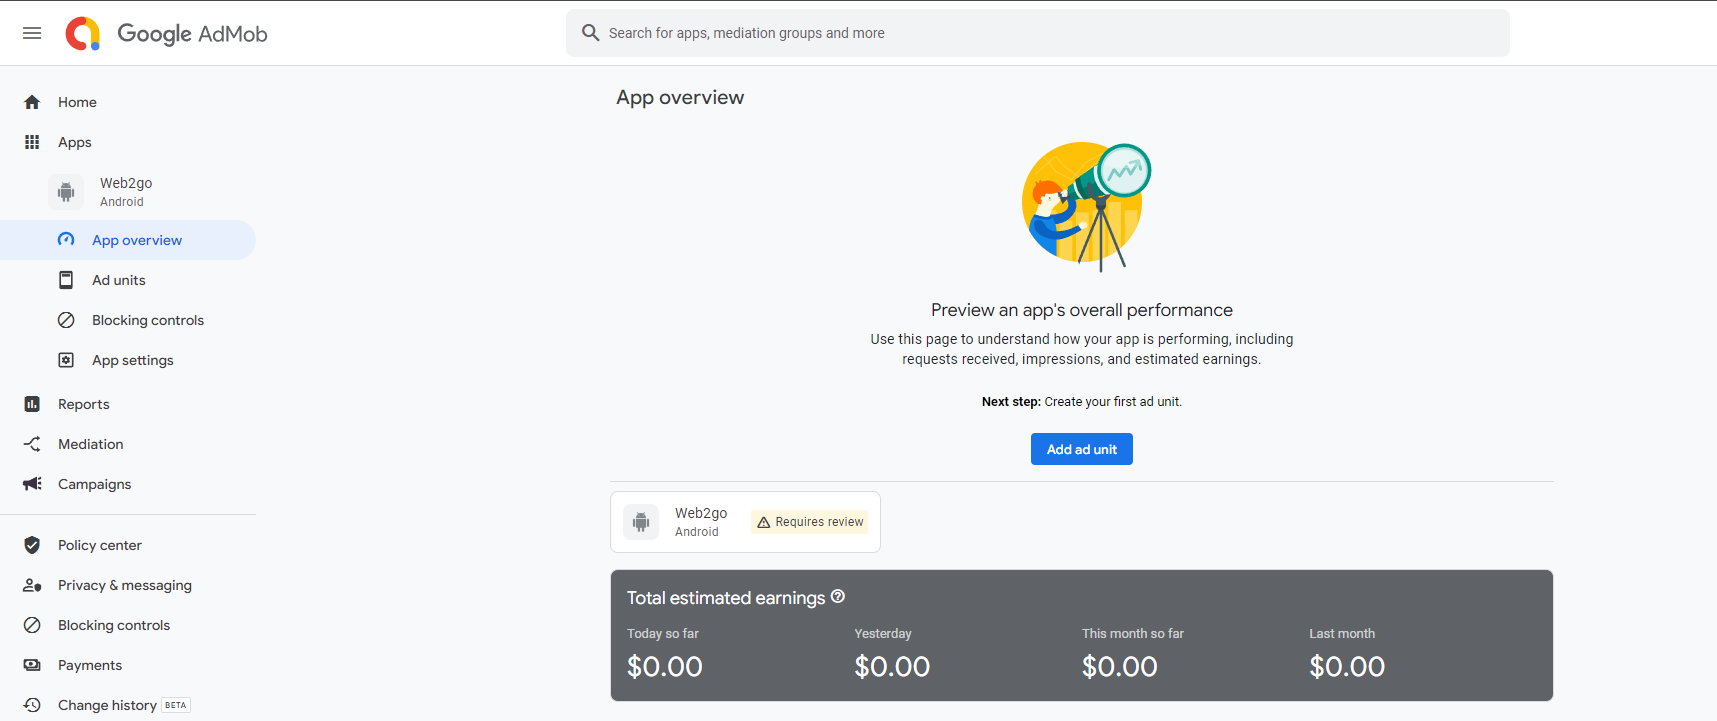Click the Policy center shield icon
Screen dimensions: 1717x721
[x=32, y=545]
